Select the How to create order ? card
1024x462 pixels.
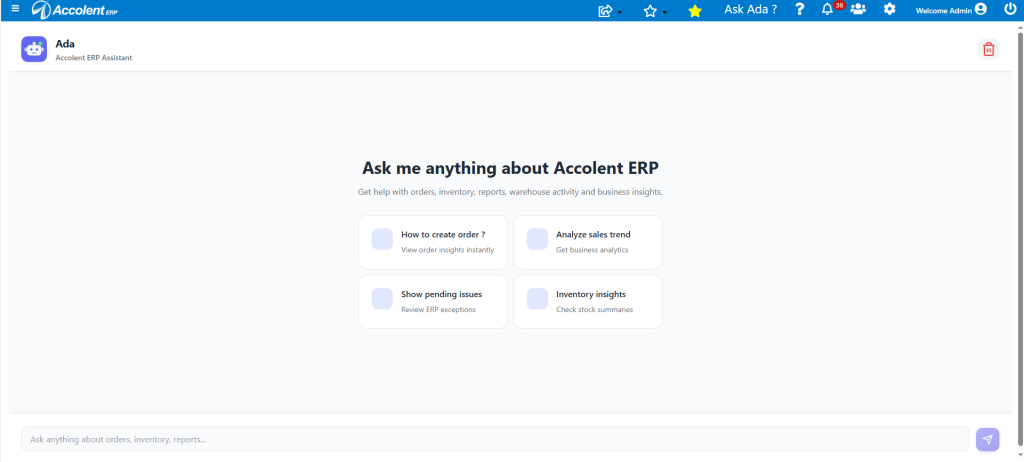[433, 242]
